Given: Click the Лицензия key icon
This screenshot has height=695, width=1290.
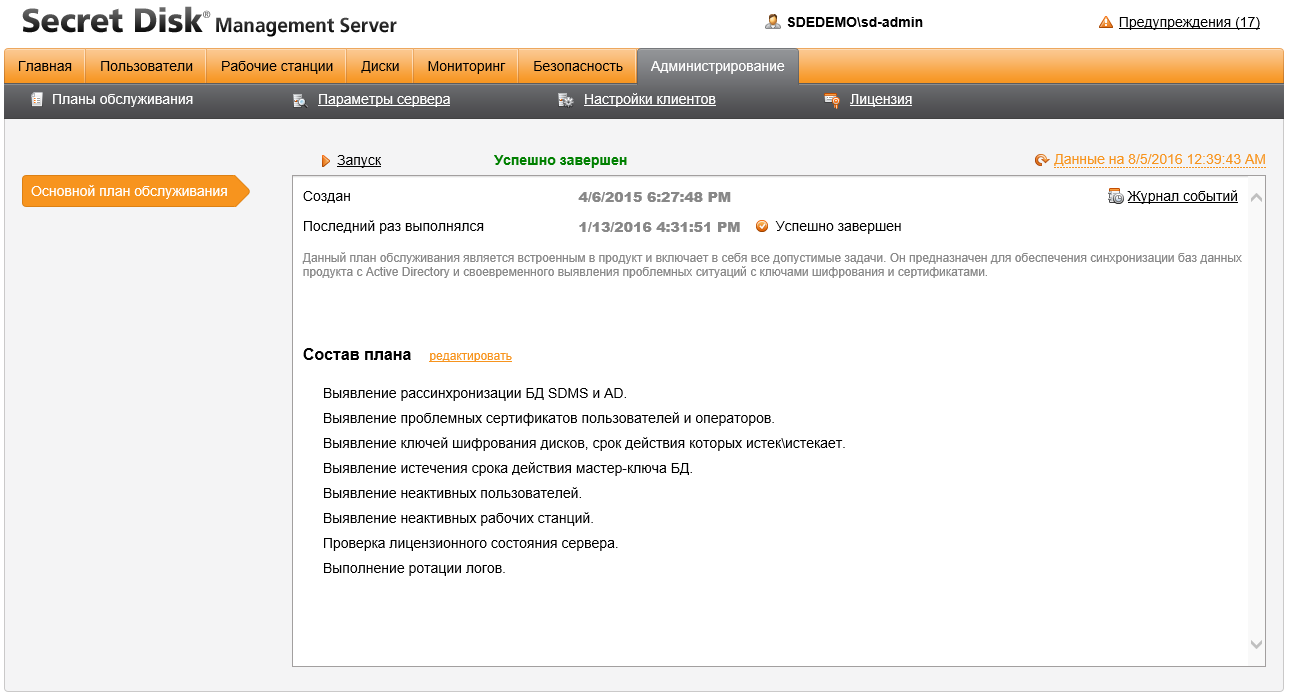Looking at the screenshot, I should click(x=831, y=100).
